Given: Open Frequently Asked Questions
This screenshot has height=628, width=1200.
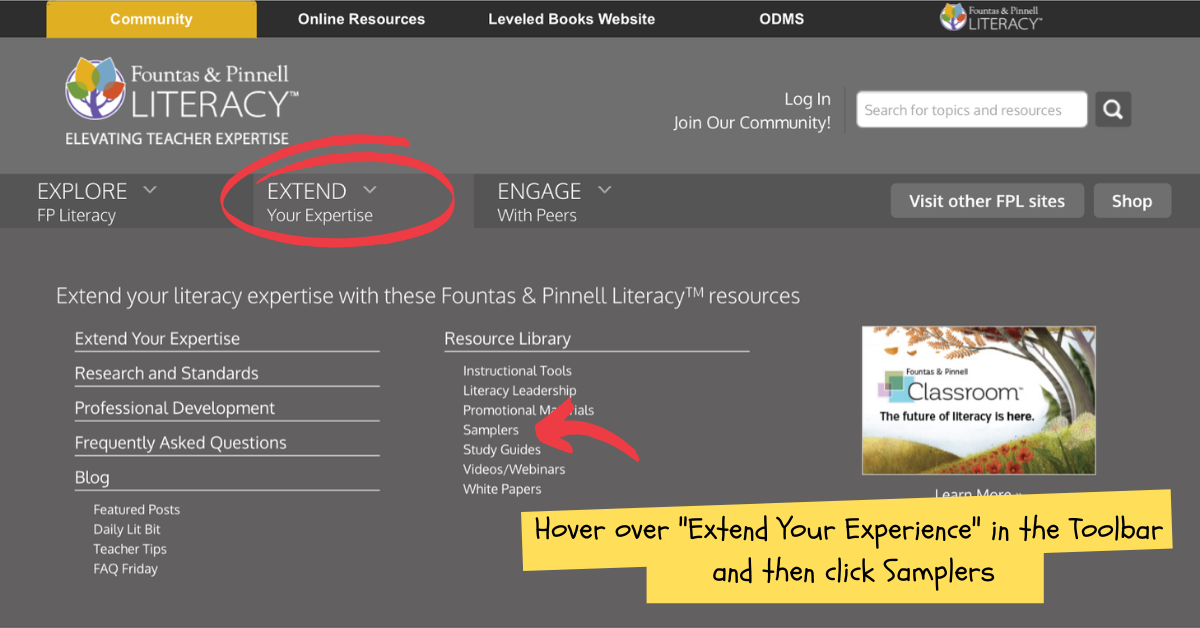Looking at the screenshot, I should [180, 443].
